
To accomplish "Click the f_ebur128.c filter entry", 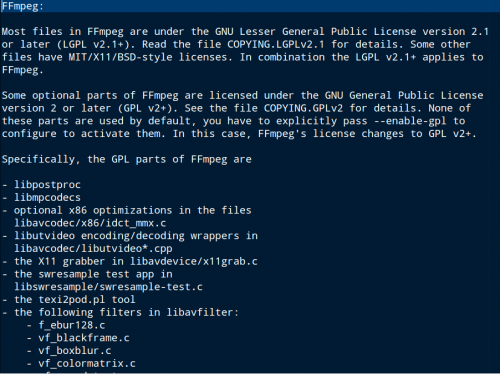I will pyautogui.click(x=72, y=325).
